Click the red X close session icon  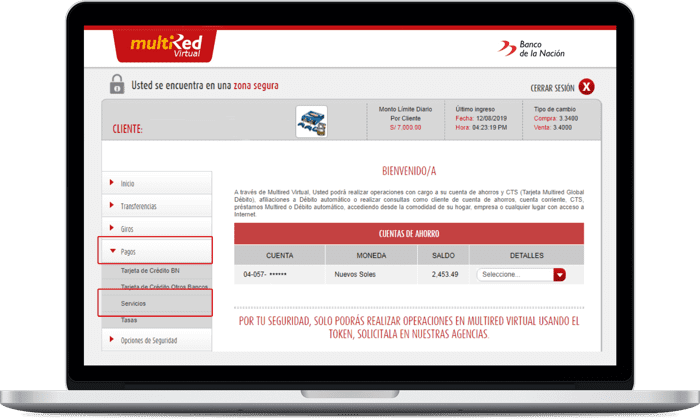tap(586, 87)
